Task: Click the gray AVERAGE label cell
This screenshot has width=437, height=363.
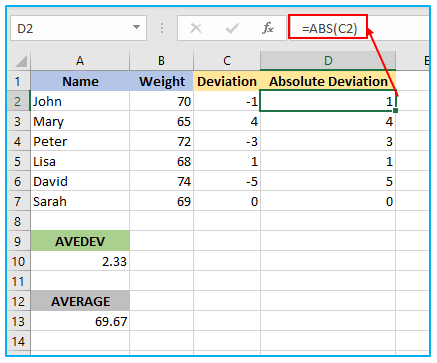Action: tap(80, 301)
